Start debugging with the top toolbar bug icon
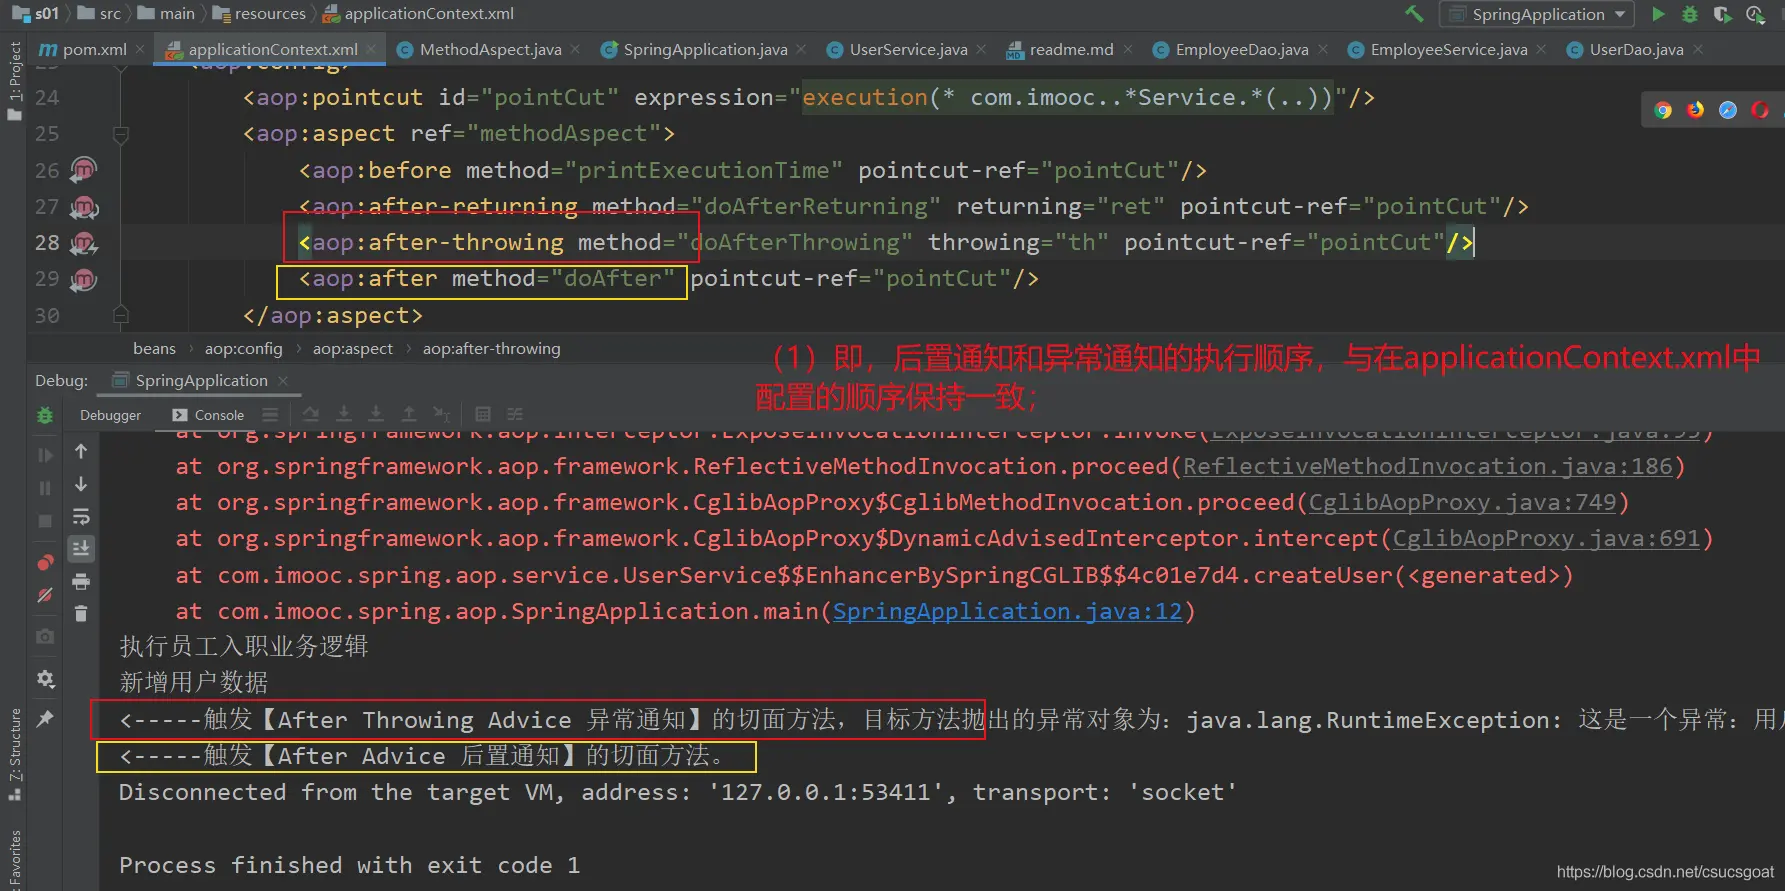 click(1690, 14)
